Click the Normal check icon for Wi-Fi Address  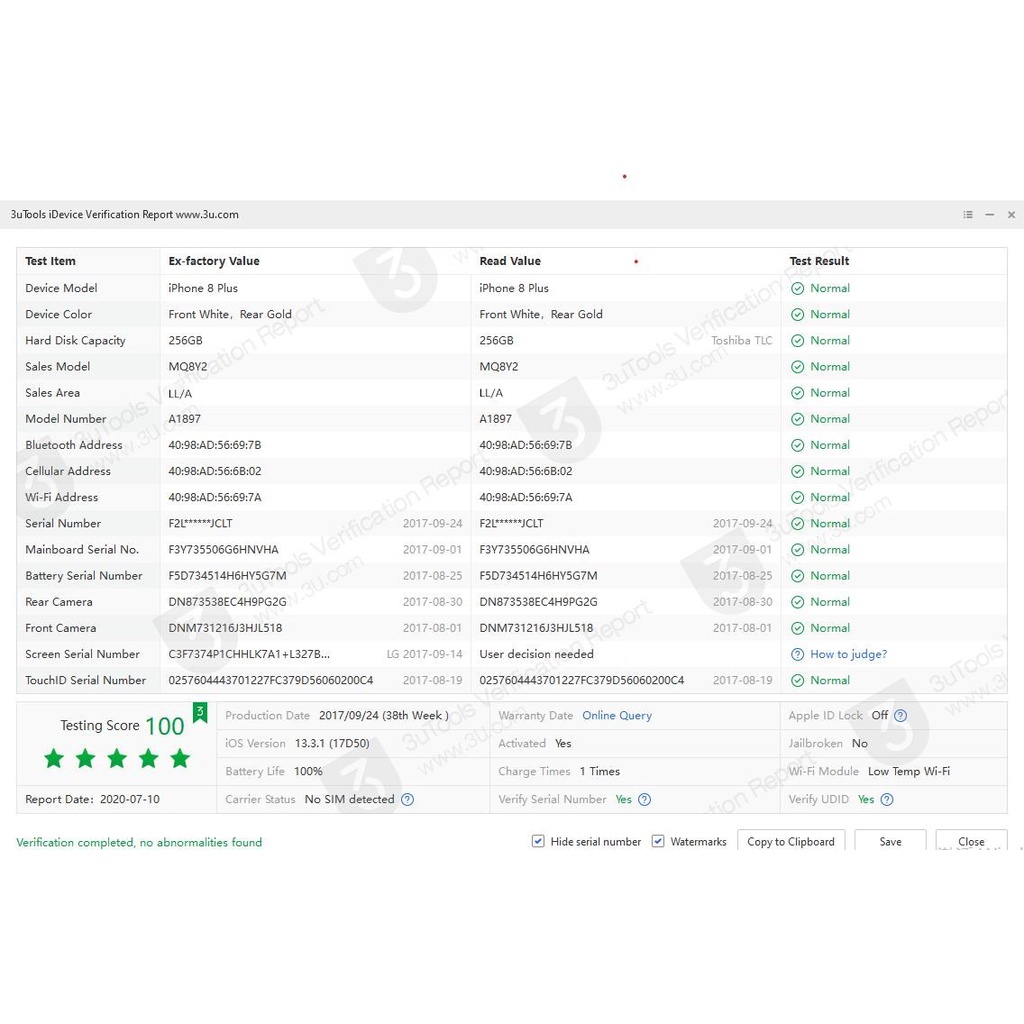point(797,498)
